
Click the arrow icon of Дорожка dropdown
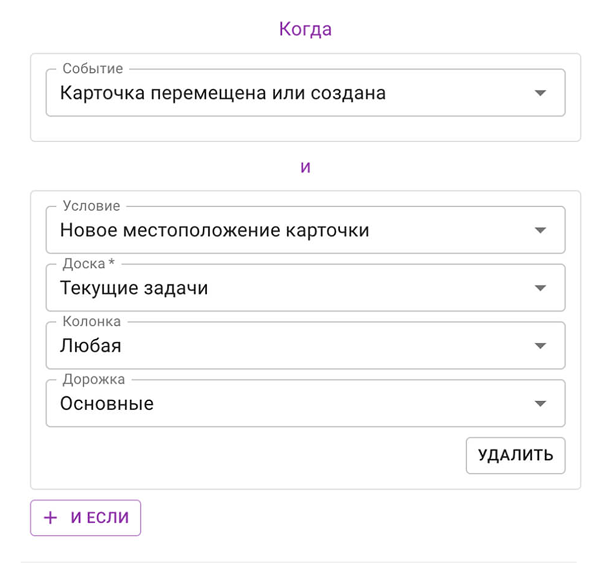tap(540, 403)
